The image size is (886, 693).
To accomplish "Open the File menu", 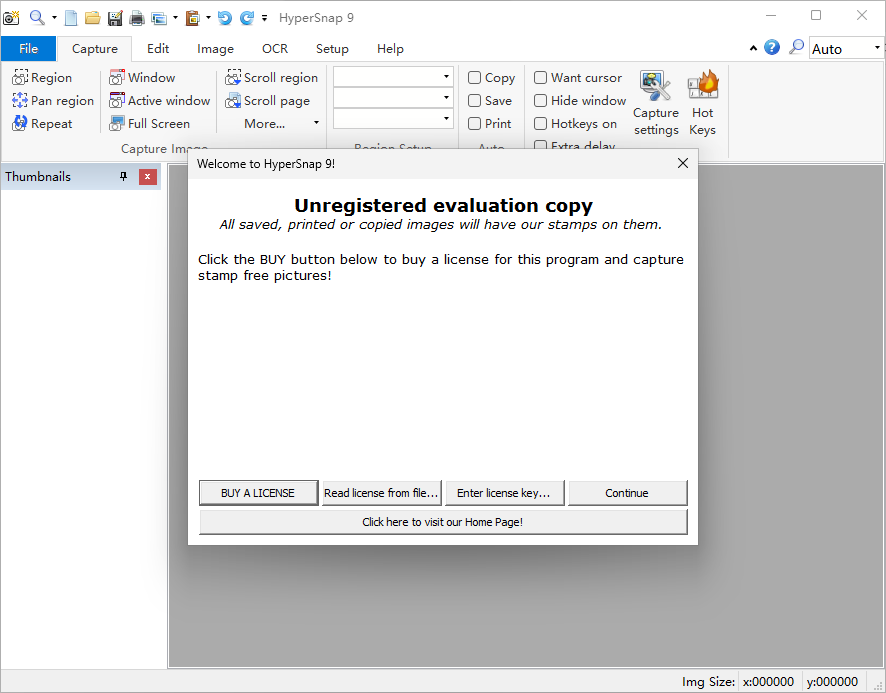I will (x=28, y=49).
